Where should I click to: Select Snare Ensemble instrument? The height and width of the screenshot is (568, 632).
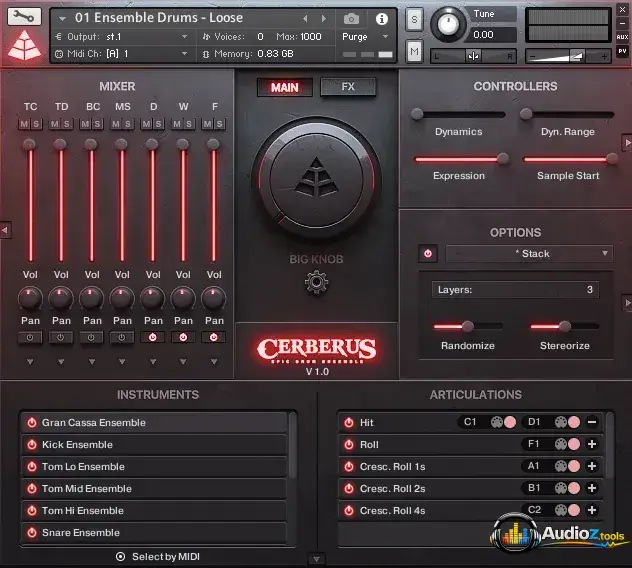click(154, 532)
